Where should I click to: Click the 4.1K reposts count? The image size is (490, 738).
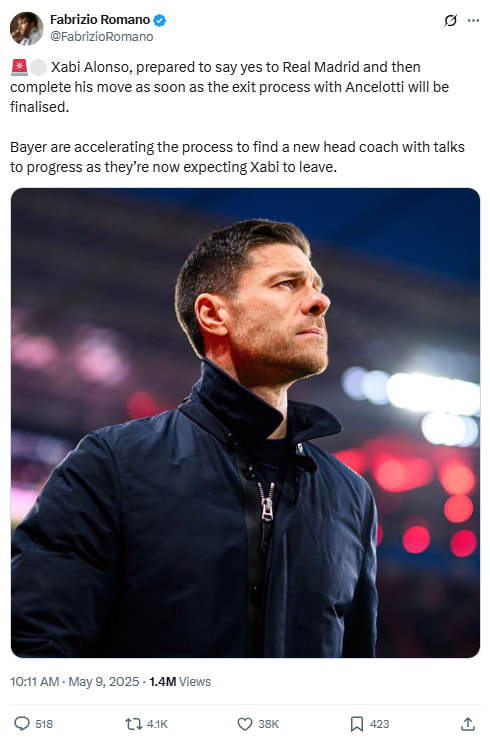[157, 724]
